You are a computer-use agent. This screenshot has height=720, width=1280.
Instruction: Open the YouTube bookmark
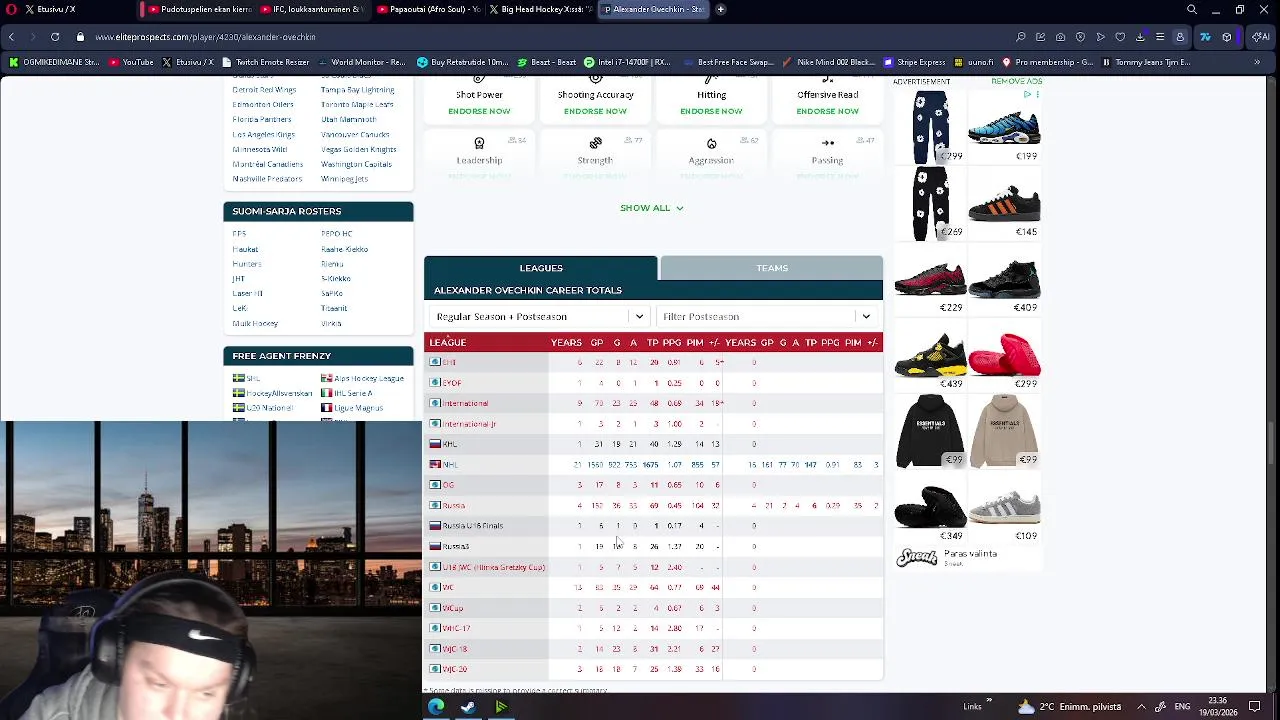point(132,62)
